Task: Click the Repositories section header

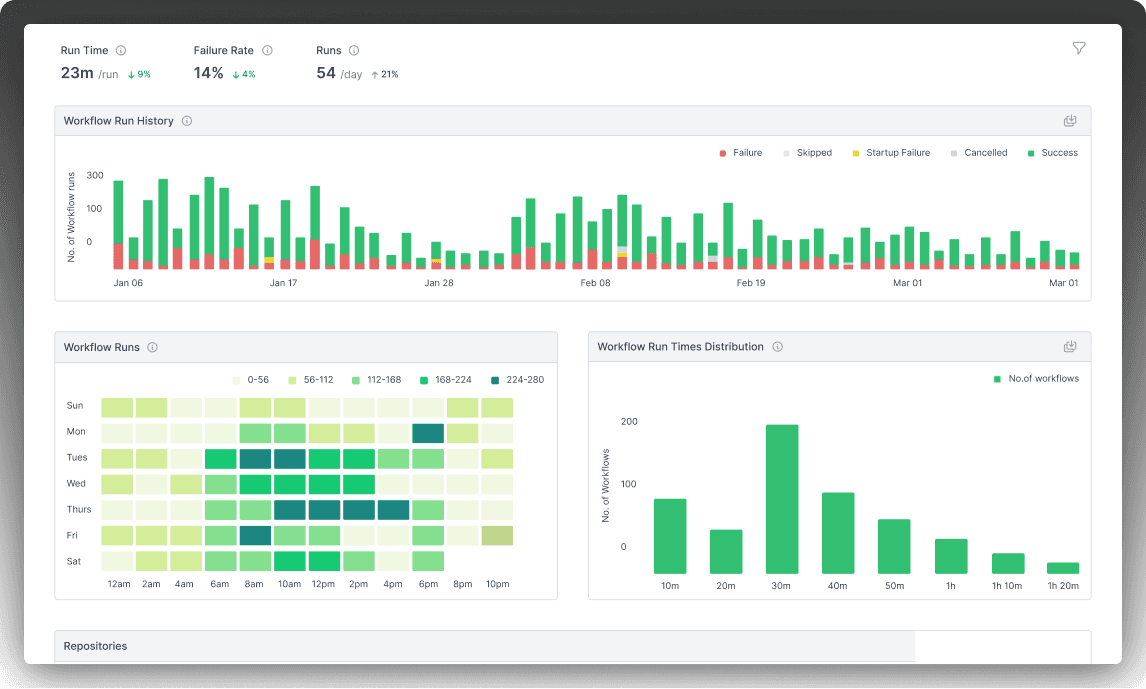Action: point(96,645)
